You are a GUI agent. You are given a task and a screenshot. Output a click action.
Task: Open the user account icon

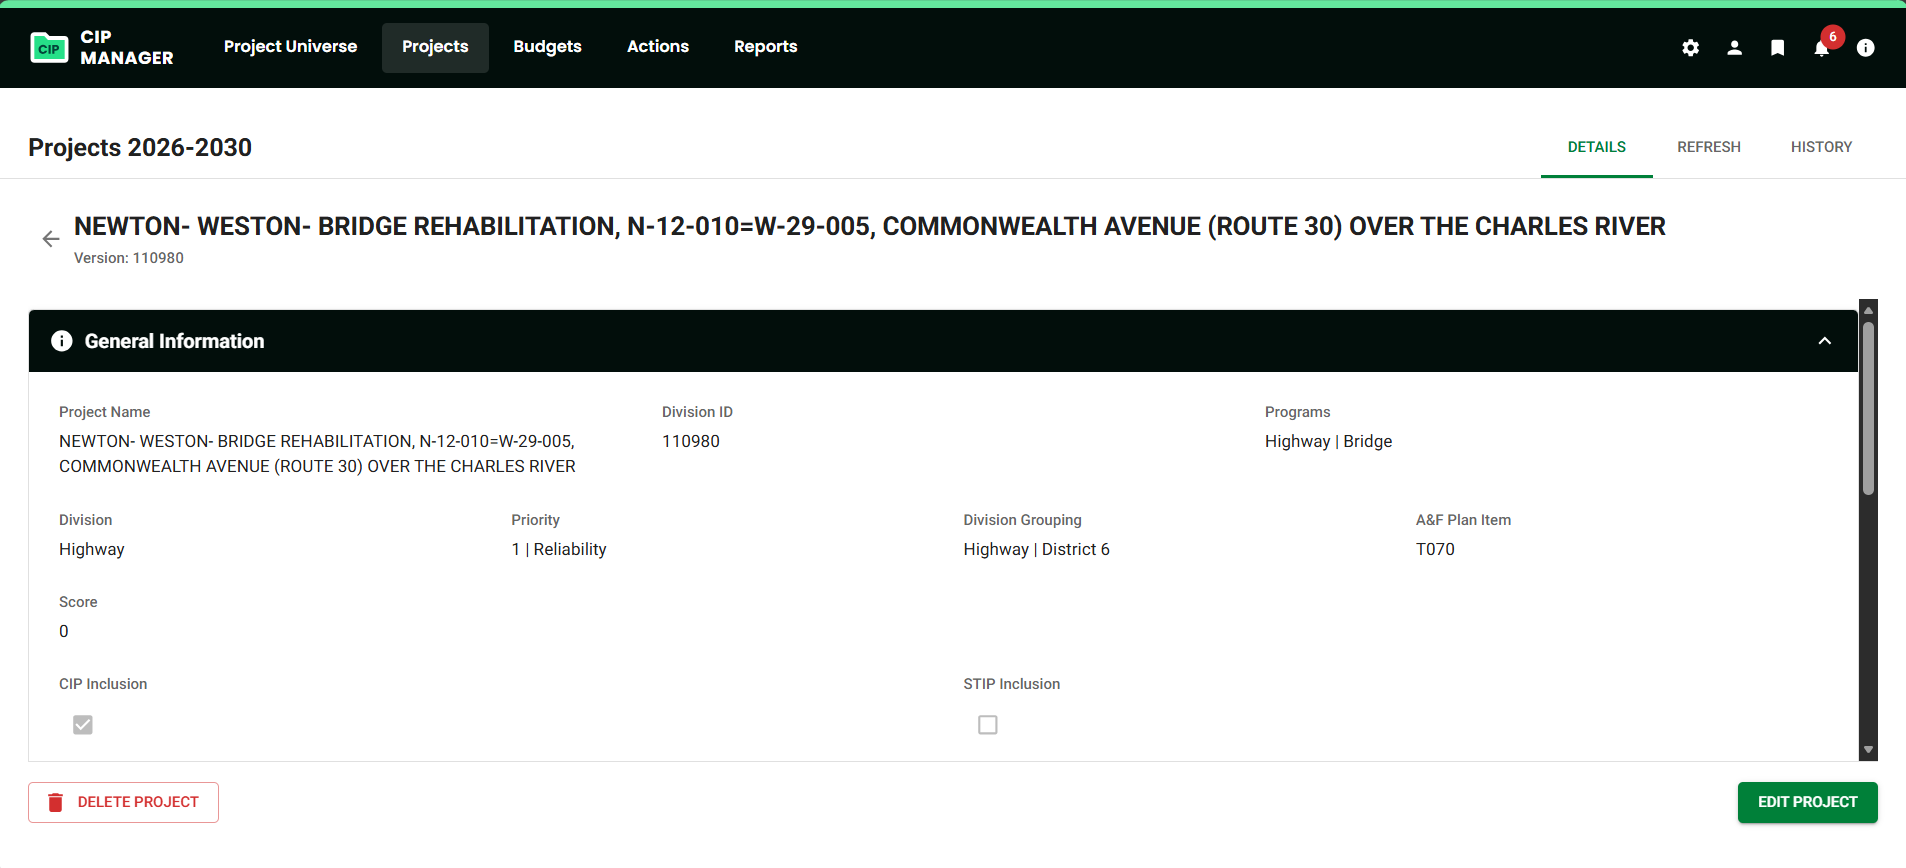tap(1734, 48)
